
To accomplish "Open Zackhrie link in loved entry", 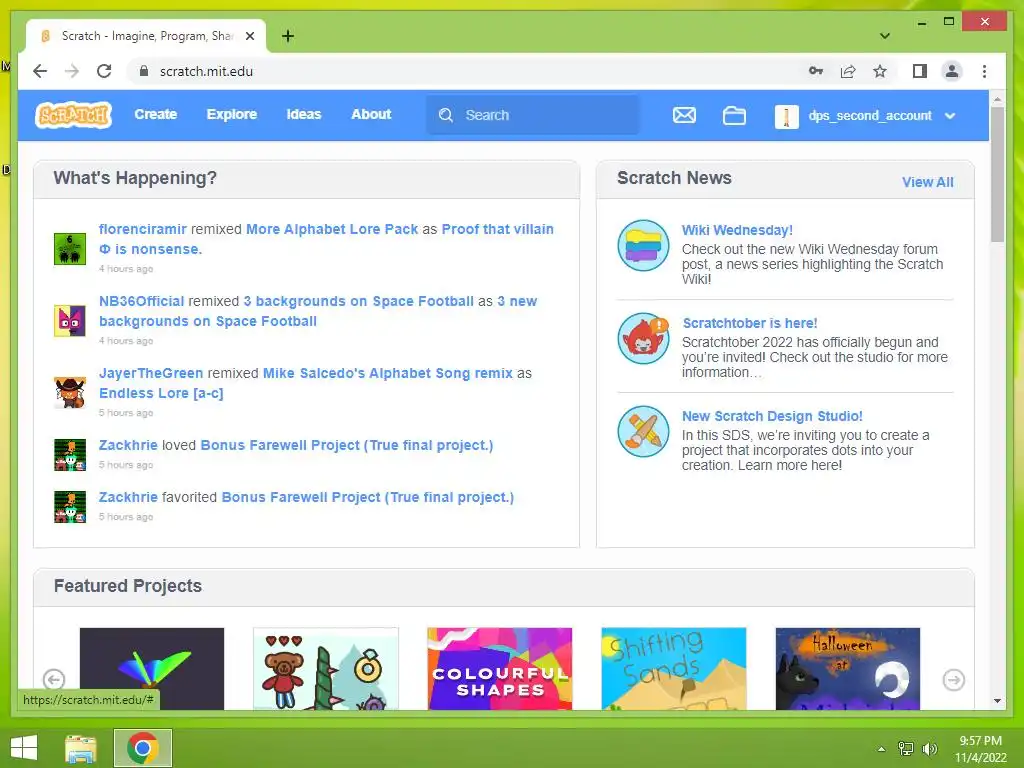I will [128, 445].
